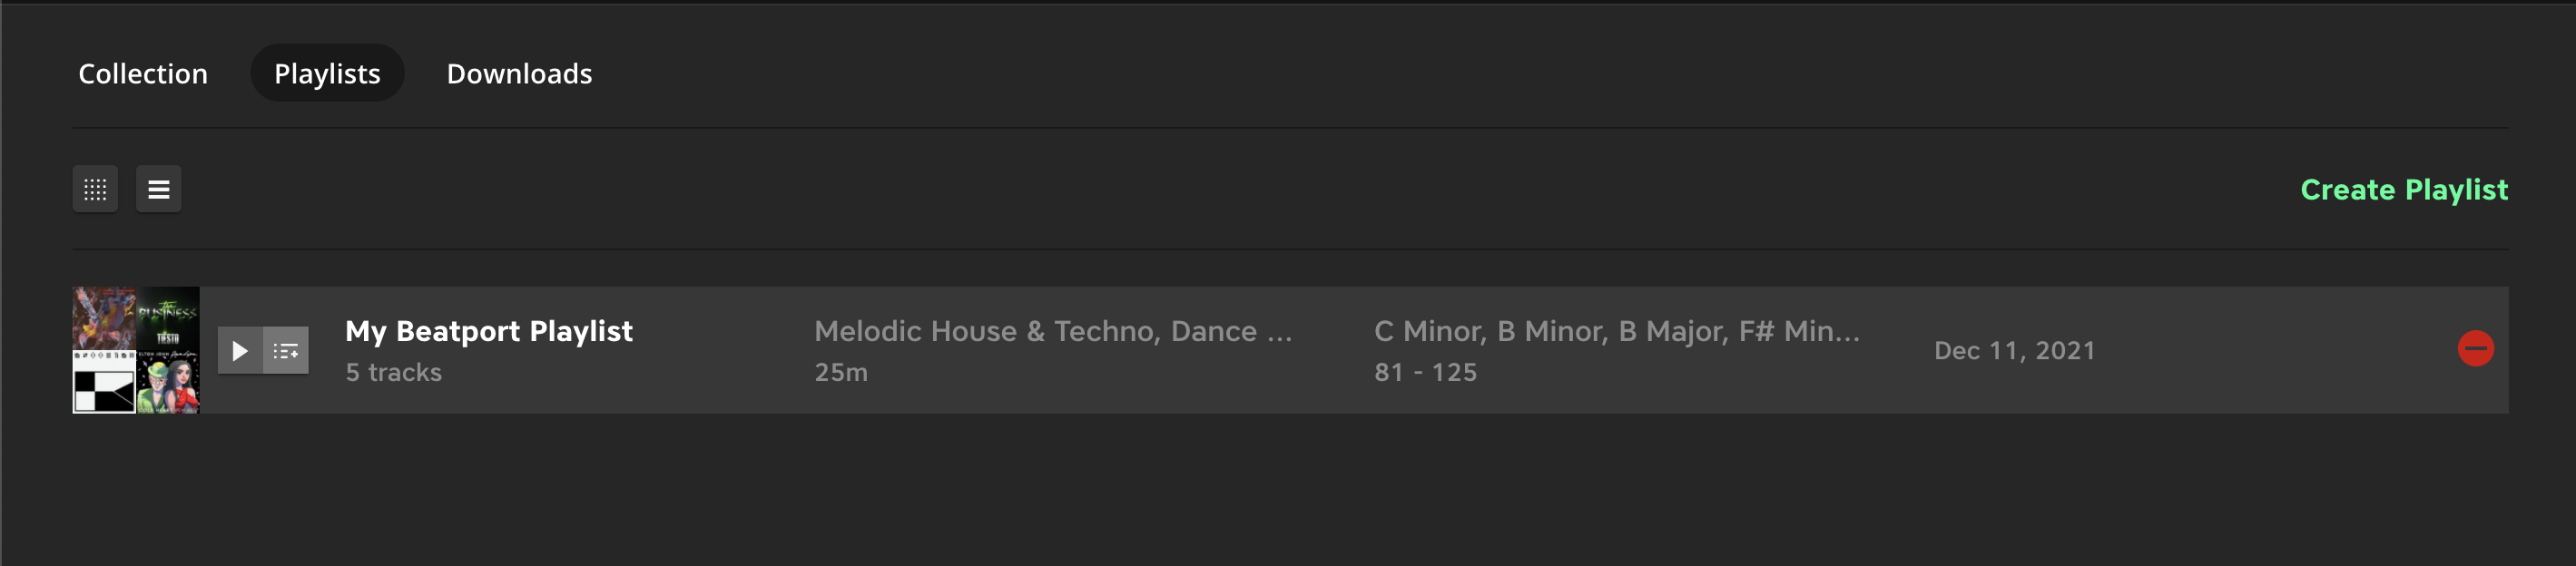The height and width of the screenshot is (566, 2576).
Task: Click the cartoon characters cover in collage
Action: click(x=168, y=382)
